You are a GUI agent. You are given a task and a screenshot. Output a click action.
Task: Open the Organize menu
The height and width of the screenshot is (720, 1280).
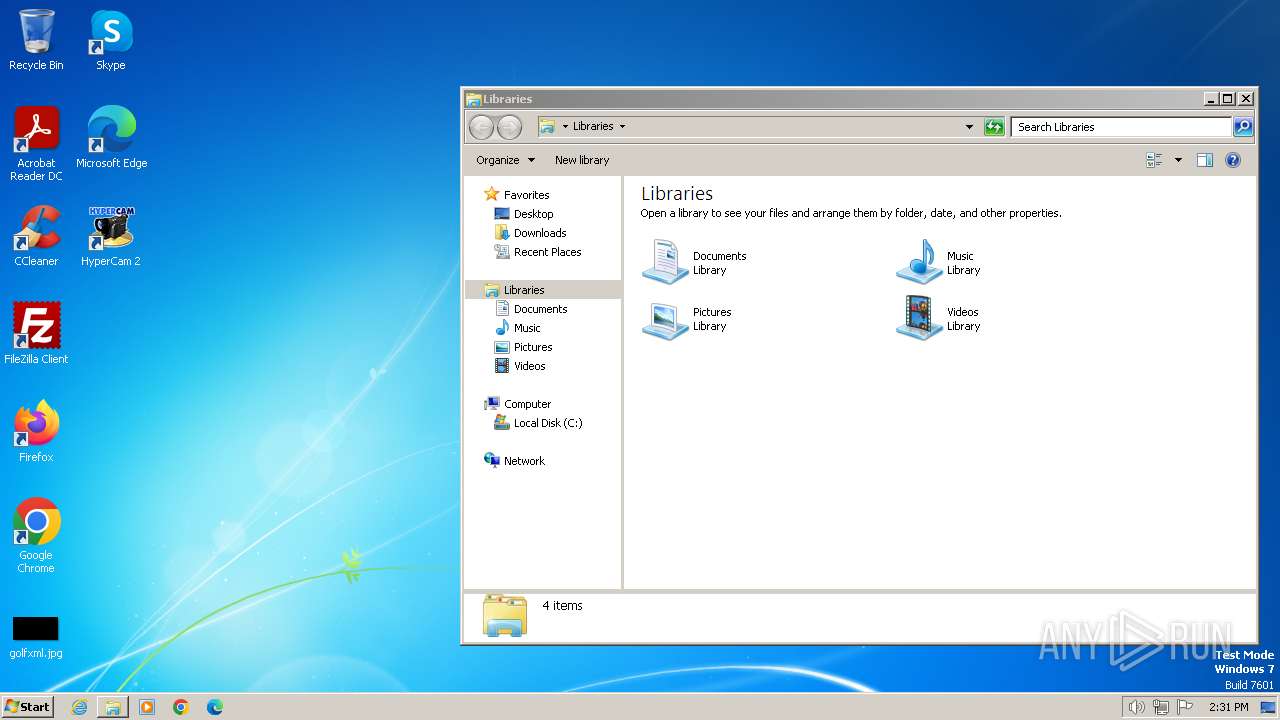(505, 160)
